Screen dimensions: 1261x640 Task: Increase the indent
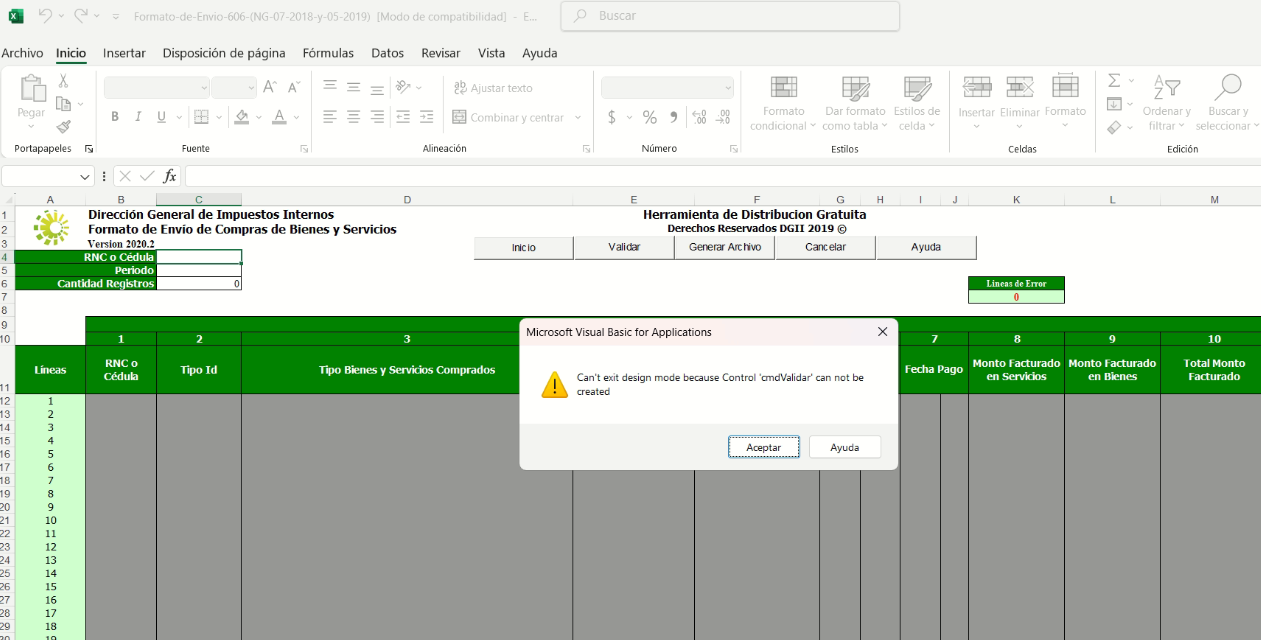click(426, 117)
